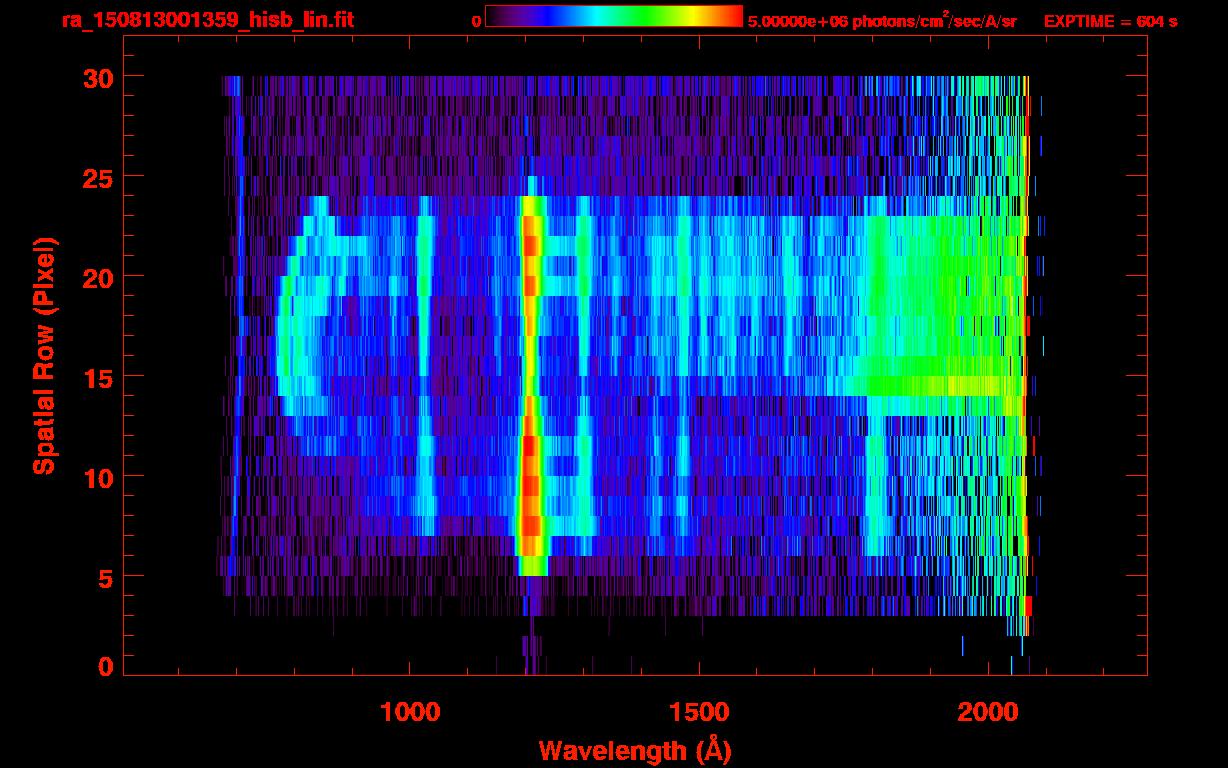Click the filename ra_150813001359_hisb_lin.fit

(x=206, y=20)
